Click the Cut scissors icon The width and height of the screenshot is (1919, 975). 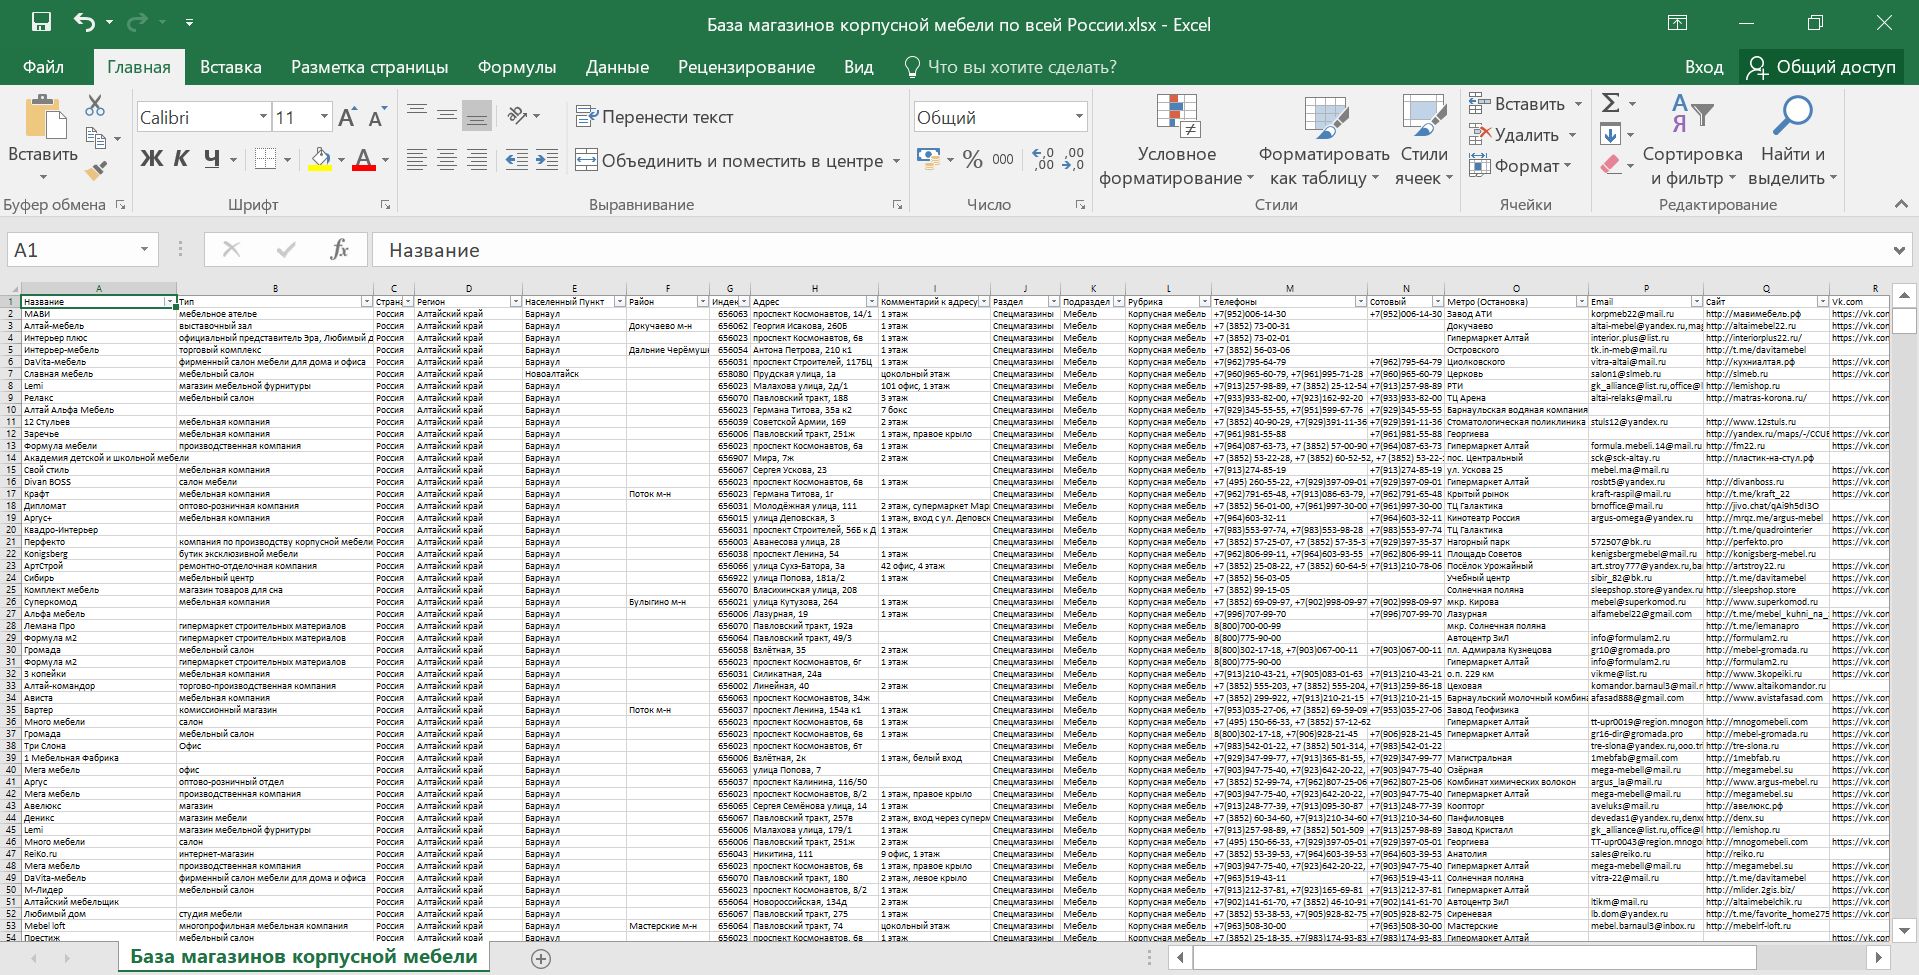(95, 105)
